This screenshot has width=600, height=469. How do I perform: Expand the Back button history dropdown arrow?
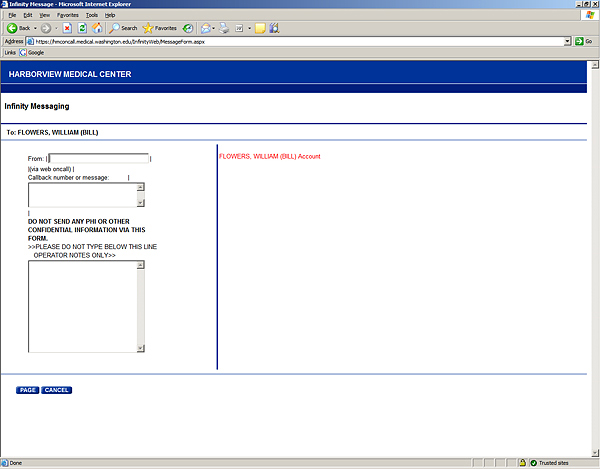click(x=36, y=28)
